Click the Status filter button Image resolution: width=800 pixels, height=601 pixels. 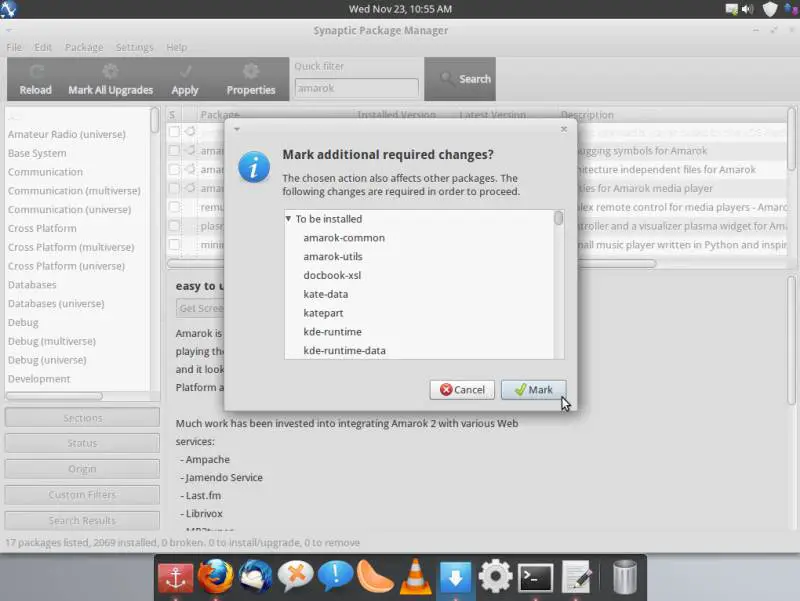pyautogui.click(x=82, y=443)
